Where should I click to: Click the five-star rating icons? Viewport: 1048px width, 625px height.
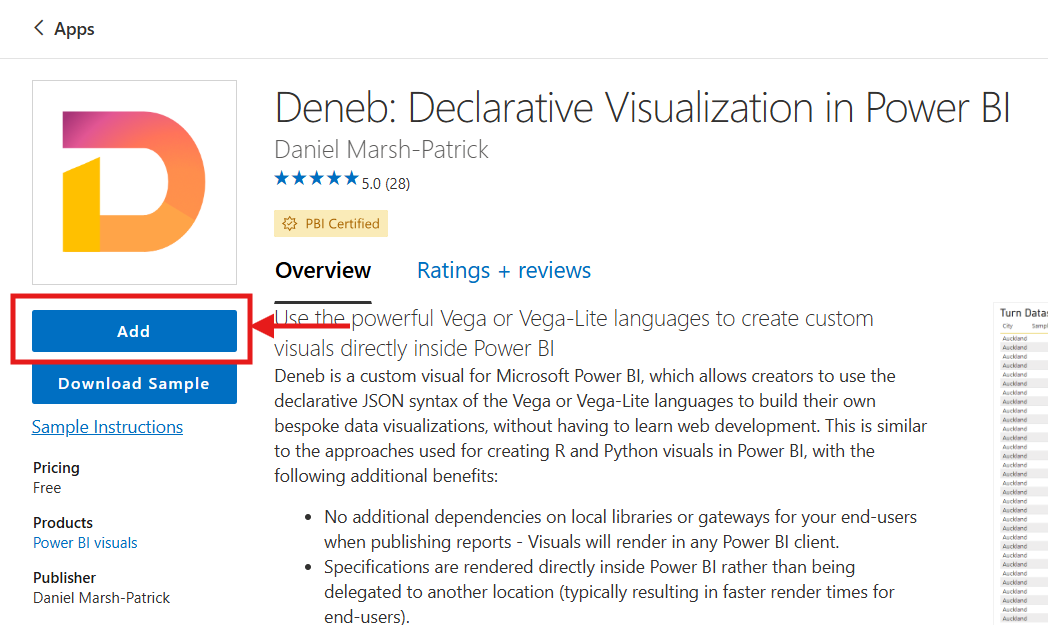pyautogui.click(x=317, y=178)
